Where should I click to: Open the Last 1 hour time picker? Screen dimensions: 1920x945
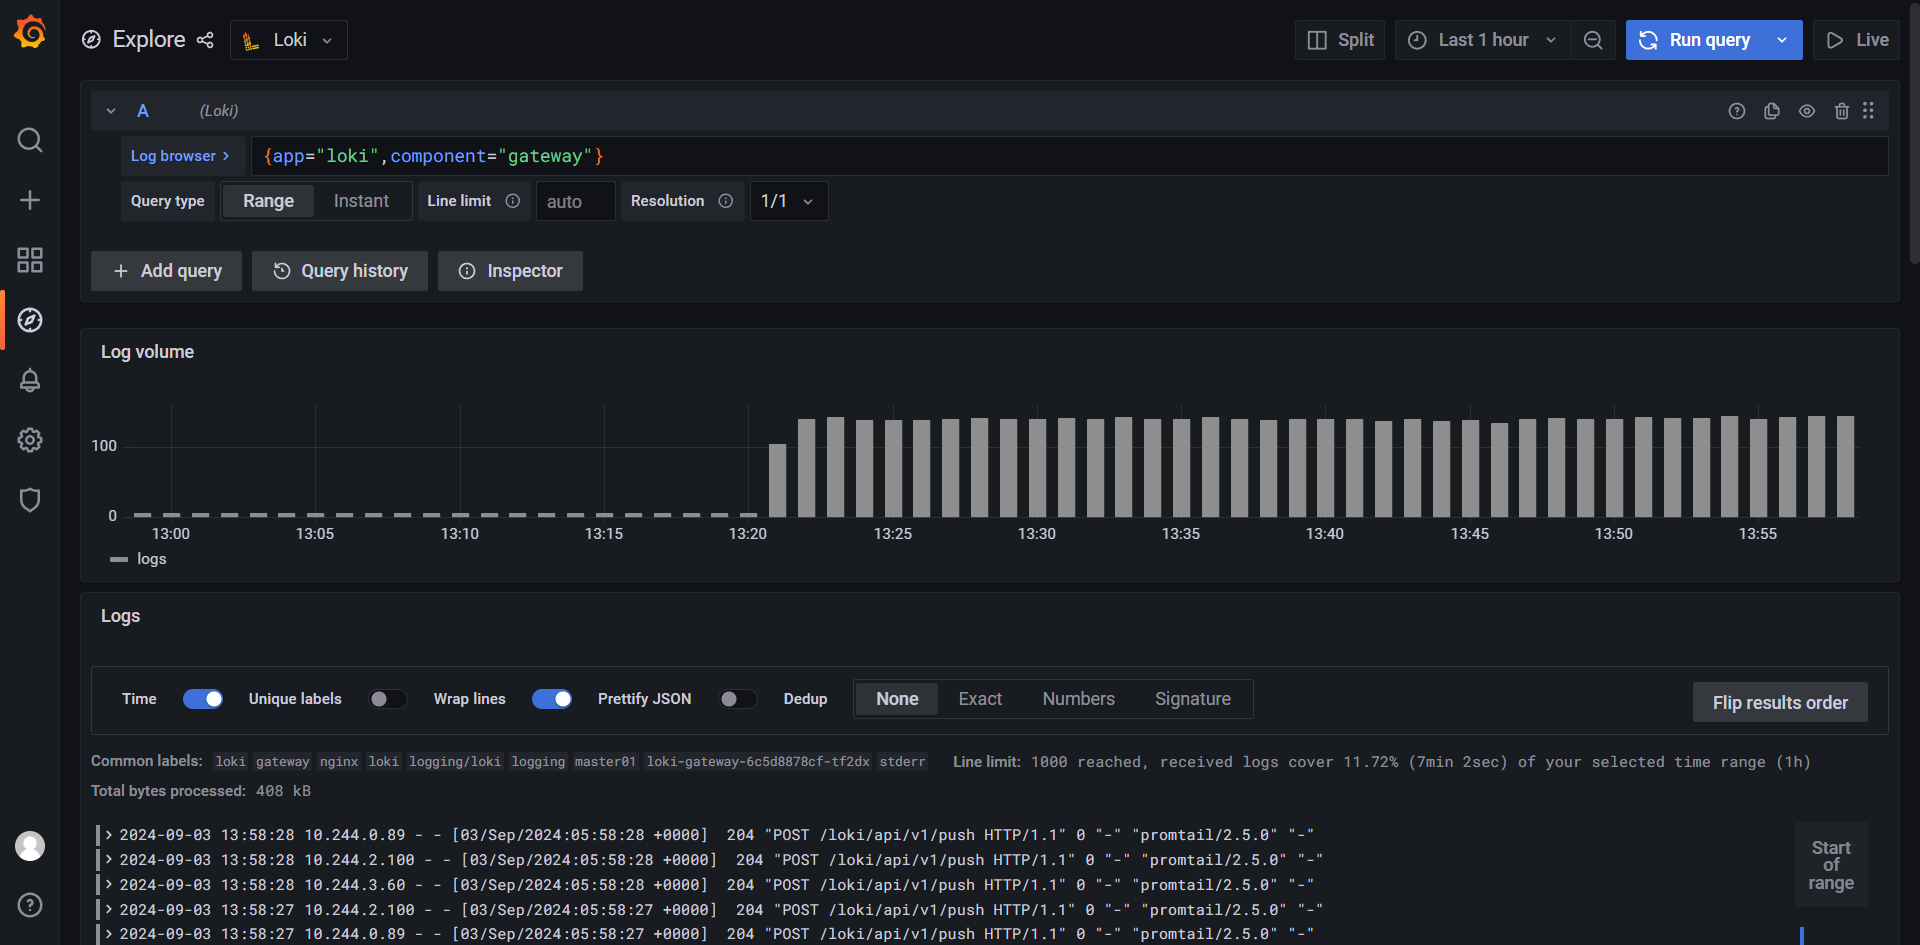(1483, 40)
